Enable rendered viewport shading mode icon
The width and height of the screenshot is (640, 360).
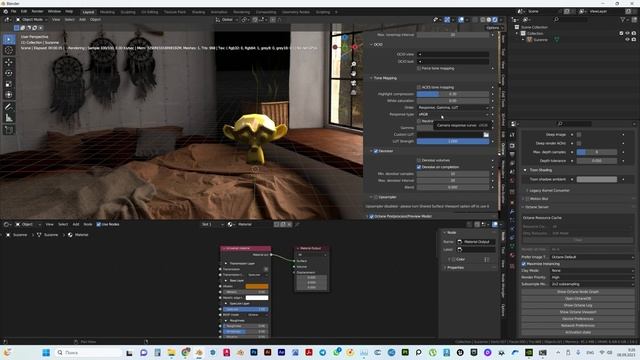click(x=495, y=20)
